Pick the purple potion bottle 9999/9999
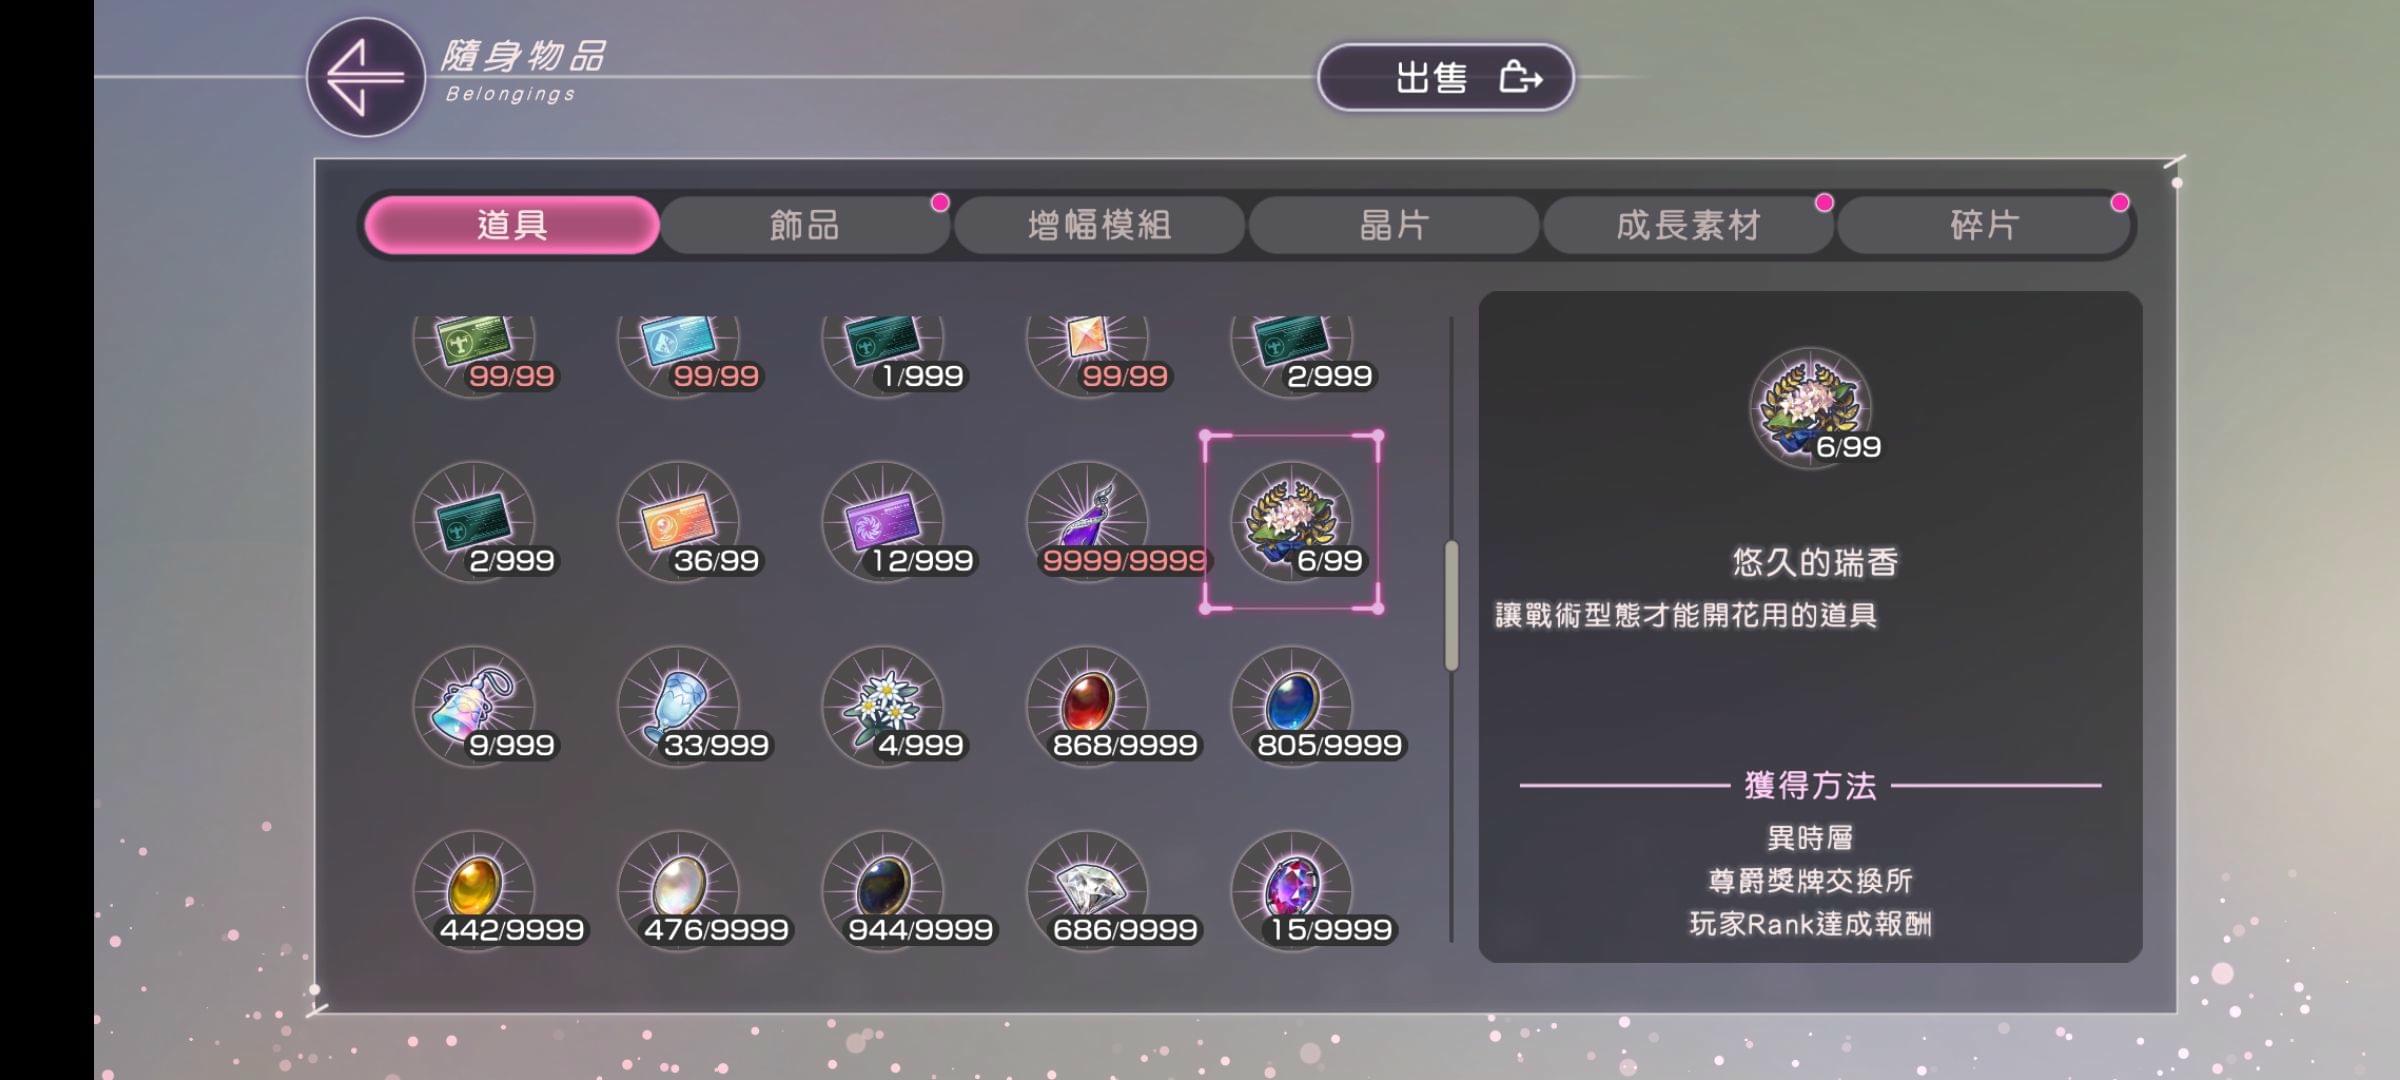Image resolution: width=2400 pixels, height=1080 pixels. [1088, 521]
